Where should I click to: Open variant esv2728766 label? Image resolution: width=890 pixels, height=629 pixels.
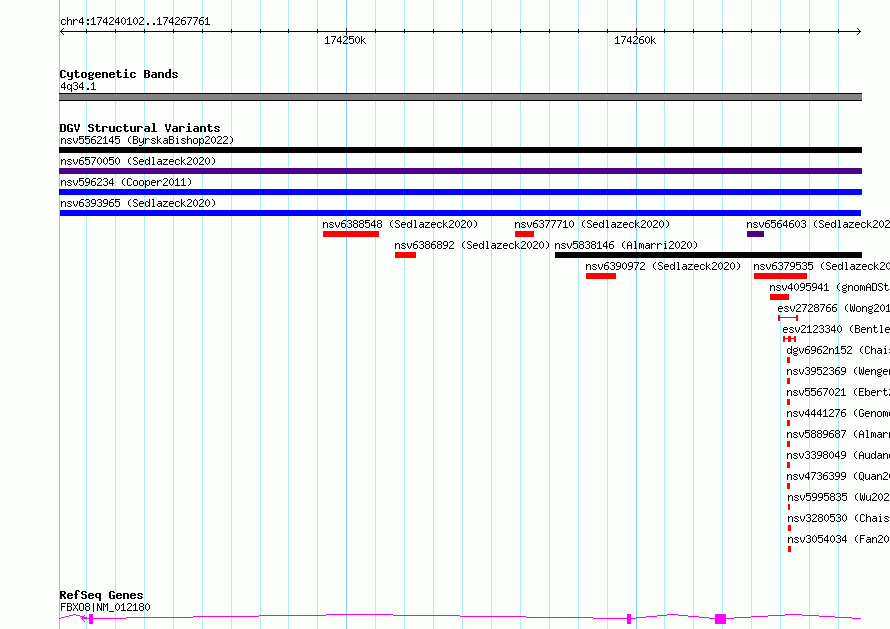pos(833,308)
